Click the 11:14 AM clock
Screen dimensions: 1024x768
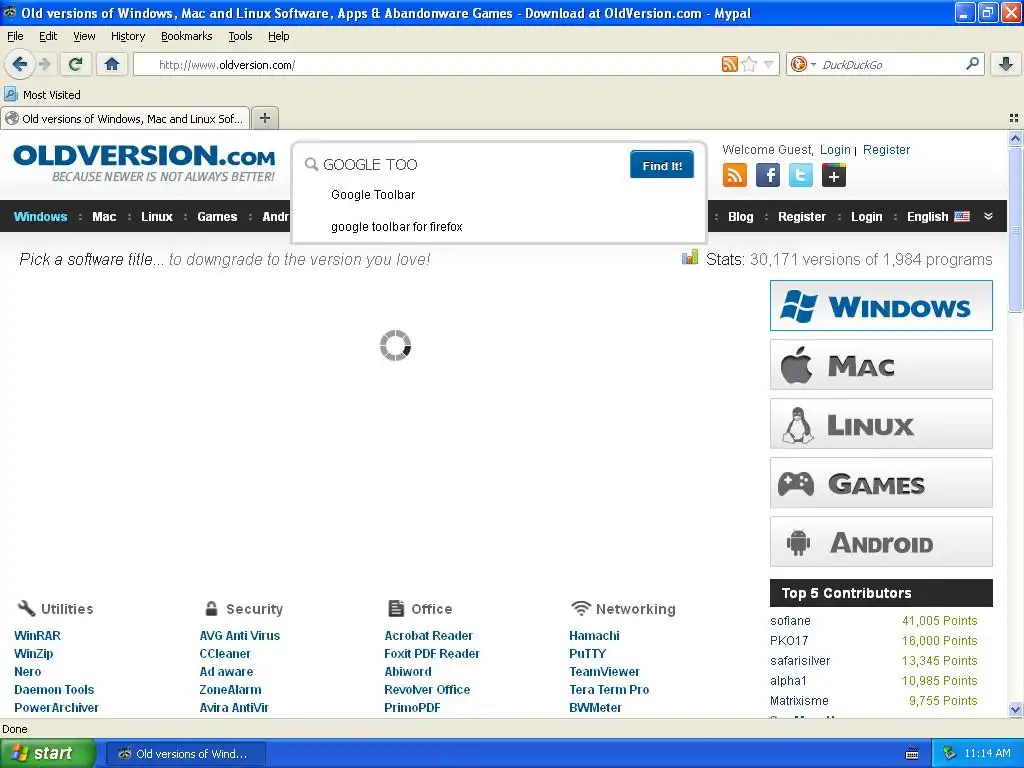(987, 754)
